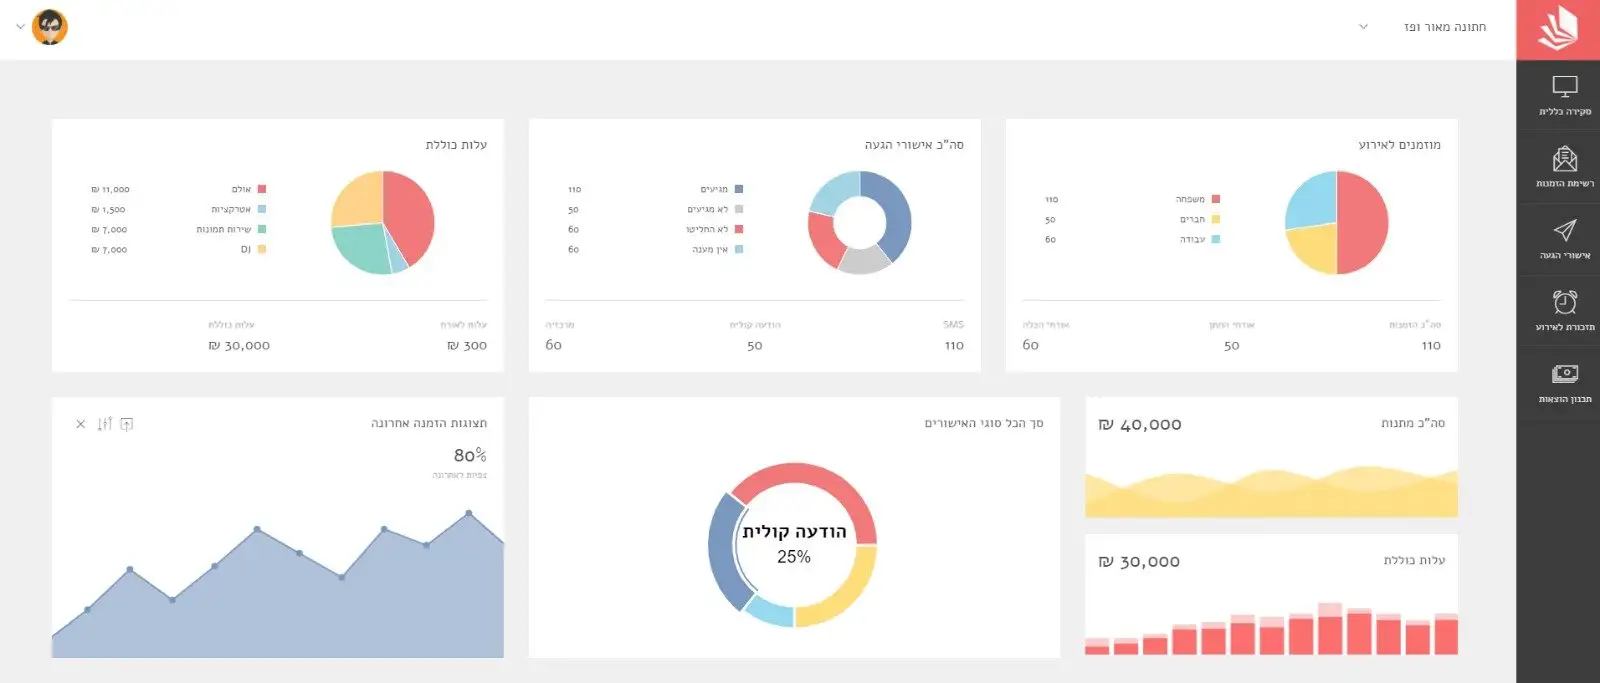Click the הודעה קולית 25% donut center label
Screen dimensions: 1600x683
point(794,544)
